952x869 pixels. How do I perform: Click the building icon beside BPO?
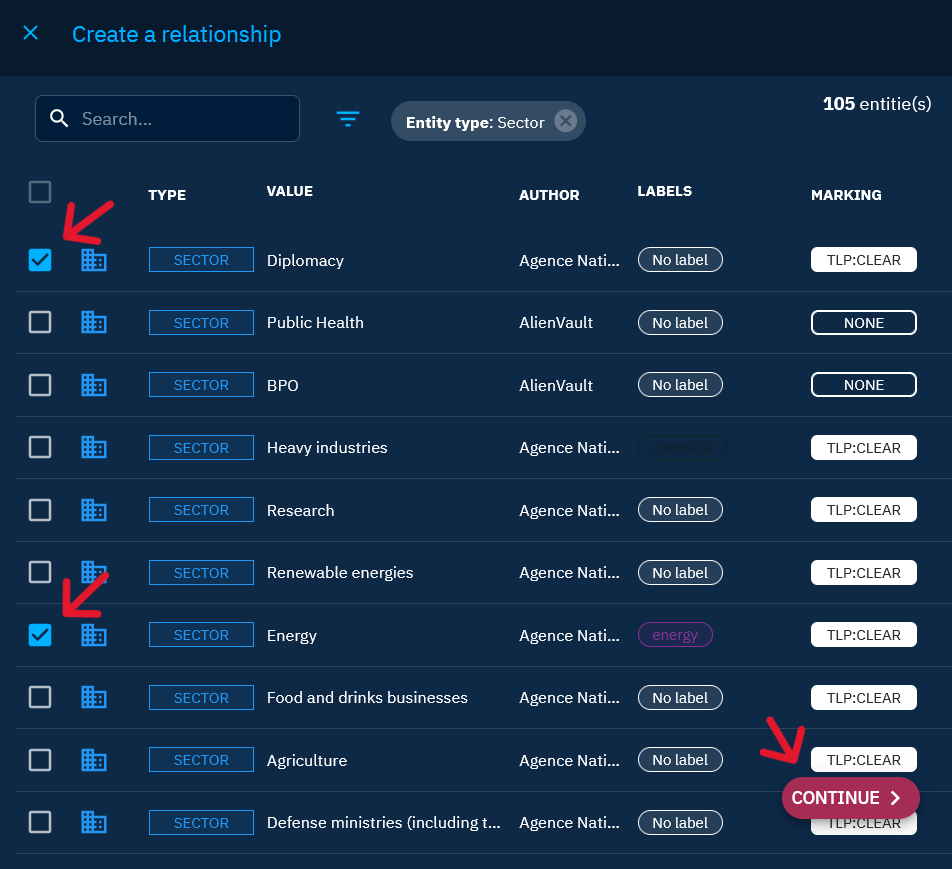pos(94,385)
